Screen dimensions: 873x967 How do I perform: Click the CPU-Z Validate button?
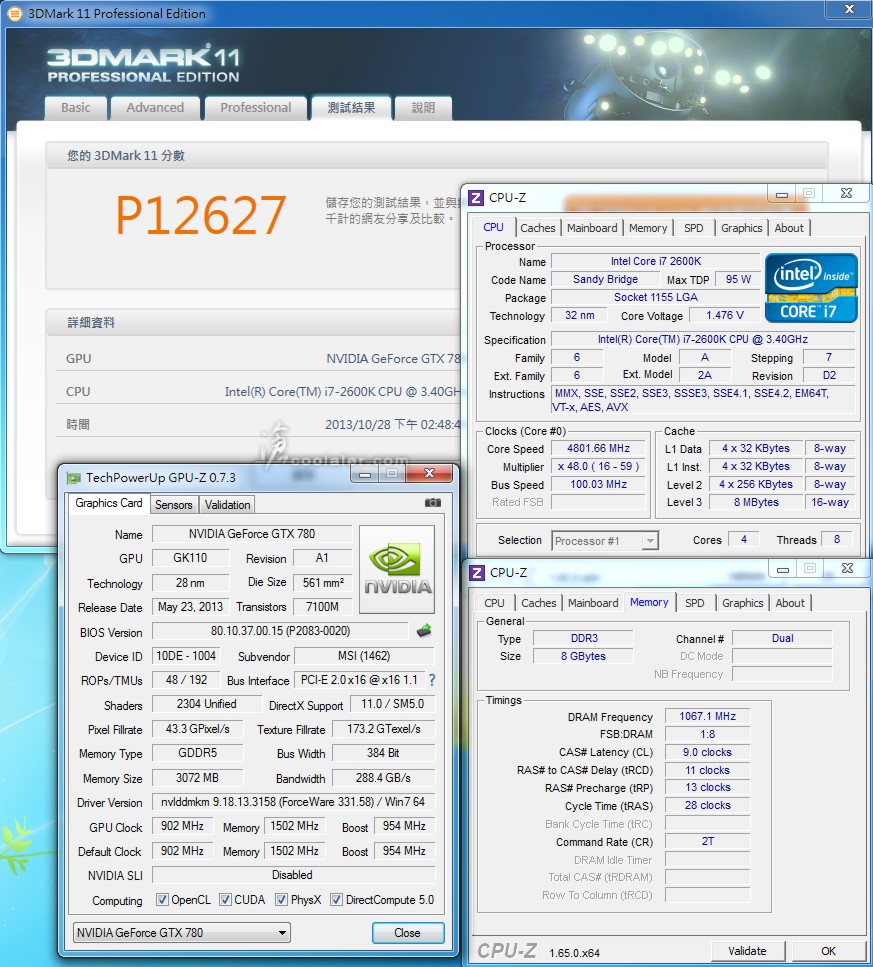pos(747,951)
